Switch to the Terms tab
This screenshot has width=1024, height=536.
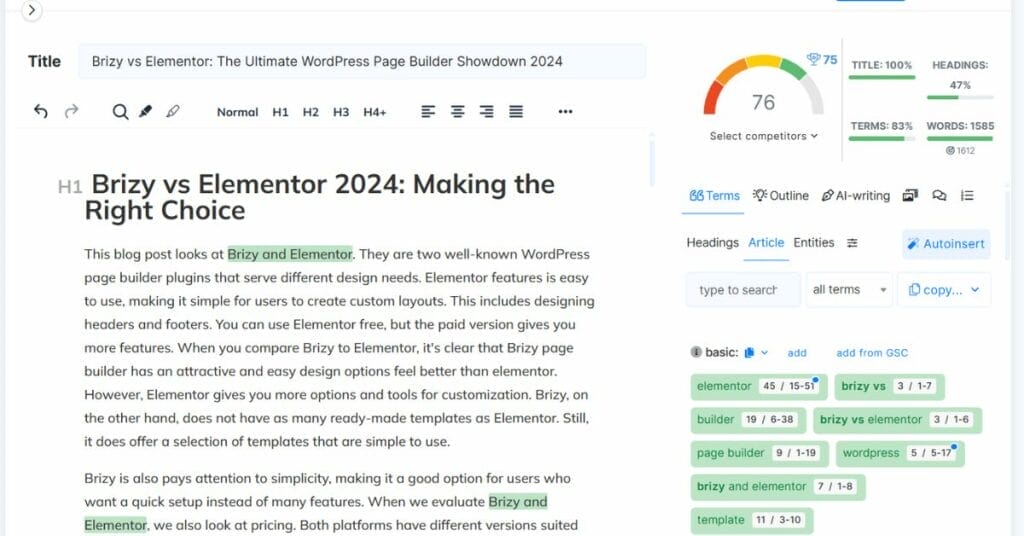tap(714, 196)
